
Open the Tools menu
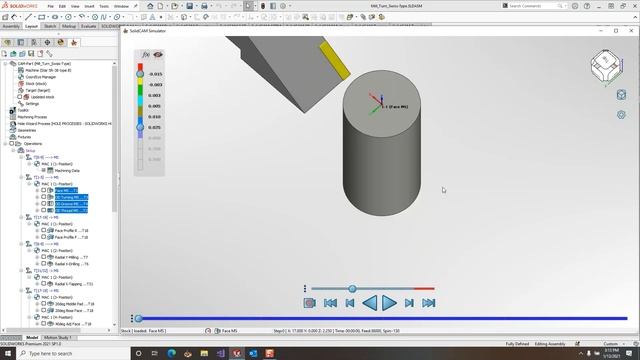coord(104,6)
